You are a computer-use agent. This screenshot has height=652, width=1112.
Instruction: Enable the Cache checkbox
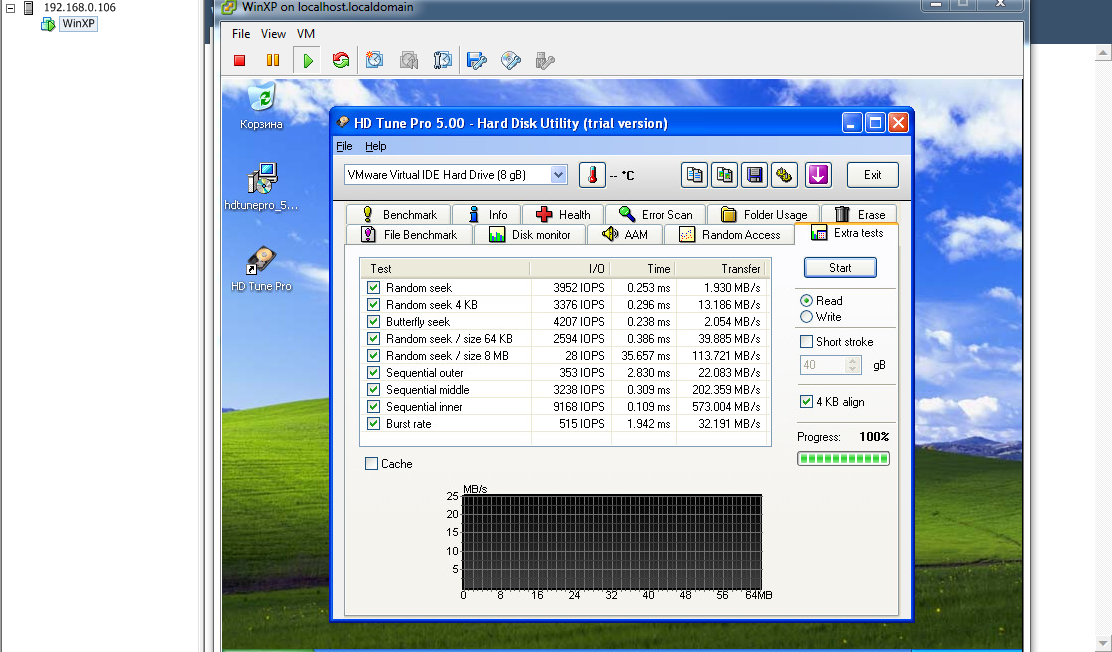point(371,464)
